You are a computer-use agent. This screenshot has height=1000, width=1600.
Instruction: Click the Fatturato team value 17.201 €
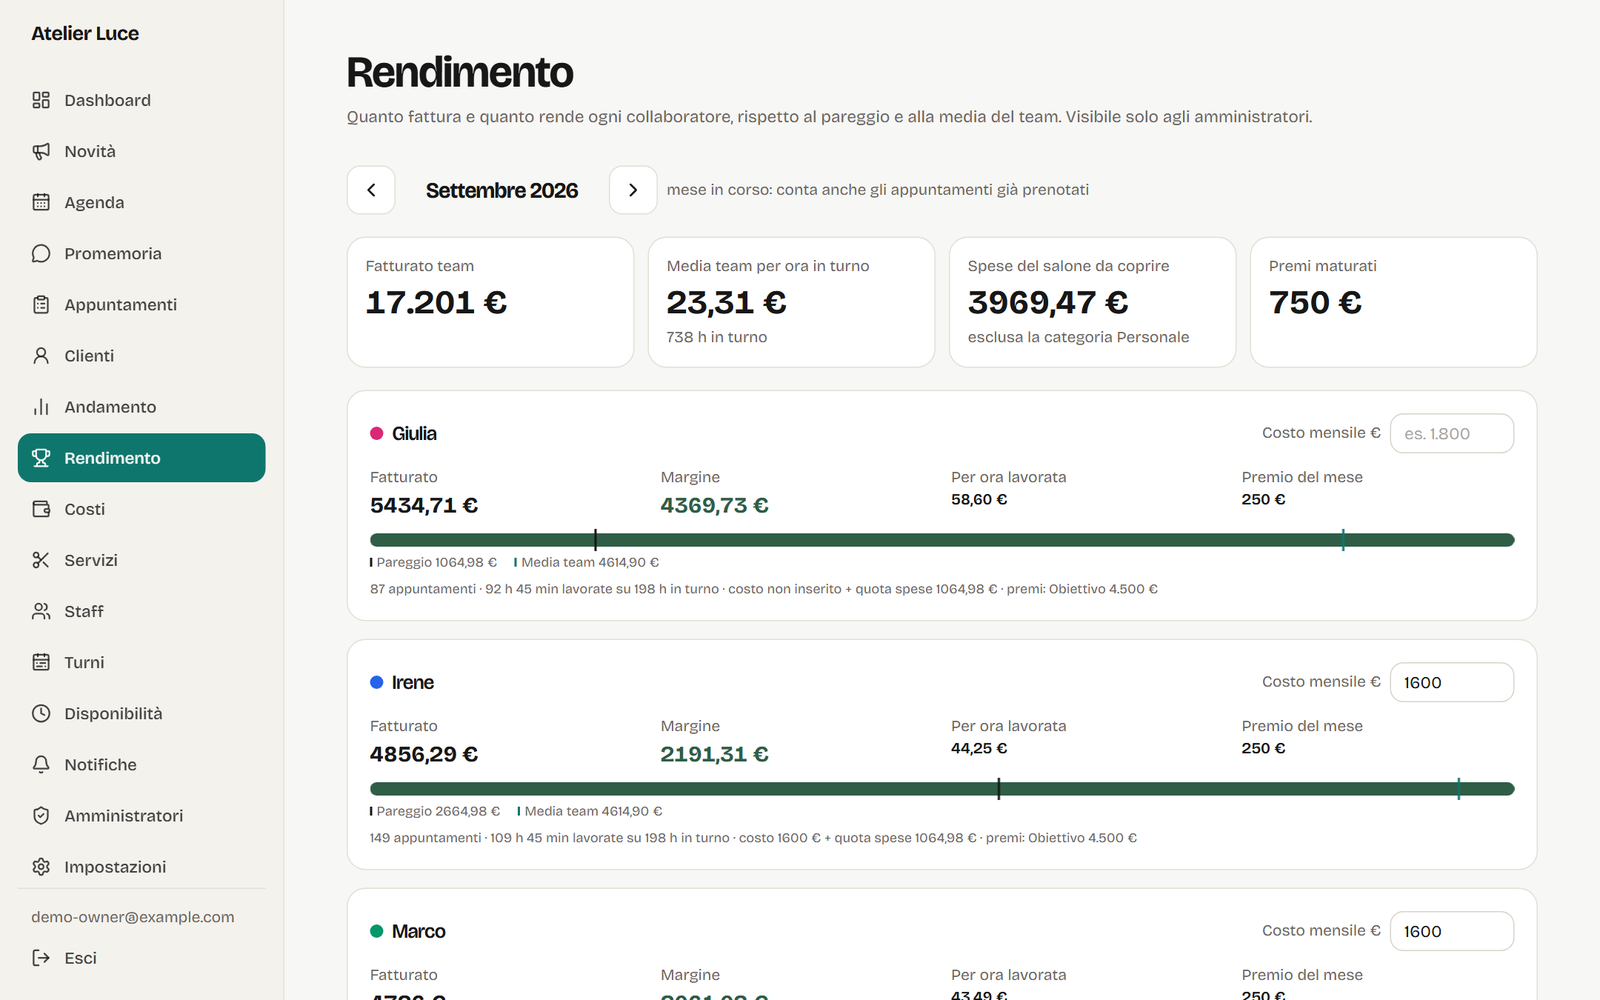tap(436, 302)
